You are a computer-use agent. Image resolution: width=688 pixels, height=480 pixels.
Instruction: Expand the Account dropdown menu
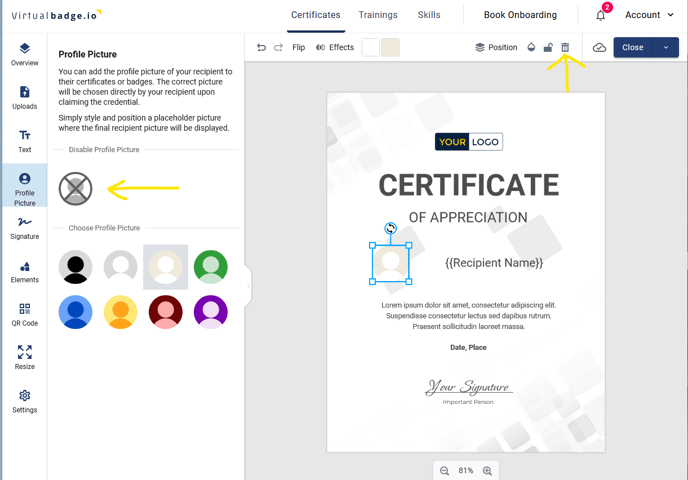pyautogui.click(x=649, y=15)
